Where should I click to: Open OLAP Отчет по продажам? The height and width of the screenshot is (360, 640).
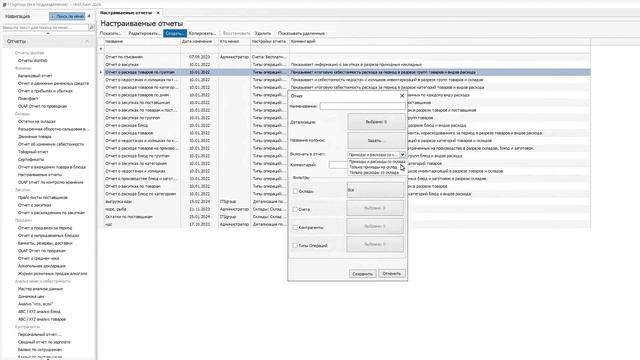pos(42,251)
